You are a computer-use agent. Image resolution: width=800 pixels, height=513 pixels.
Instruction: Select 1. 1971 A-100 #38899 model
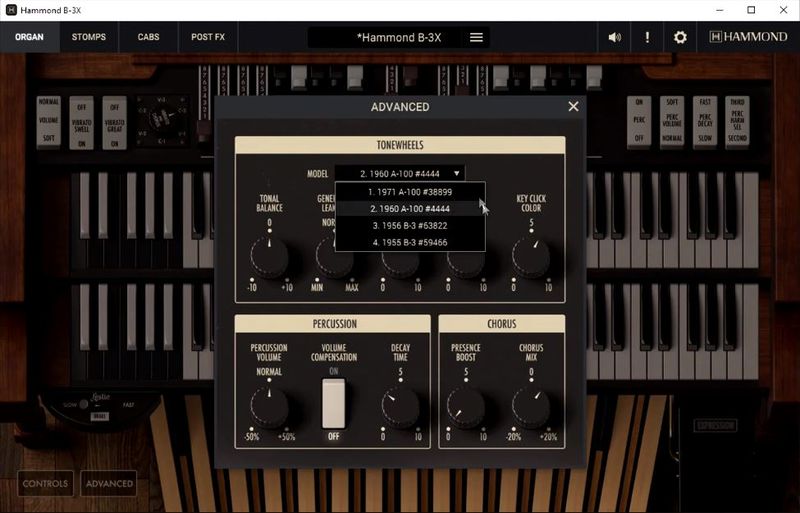pos(410,192)
